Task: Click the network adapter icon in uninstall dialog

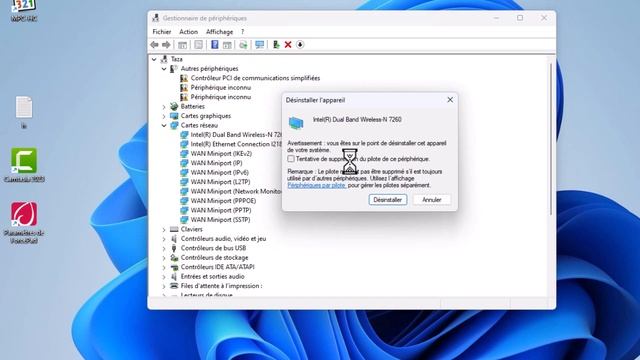Action: point(296,122)
